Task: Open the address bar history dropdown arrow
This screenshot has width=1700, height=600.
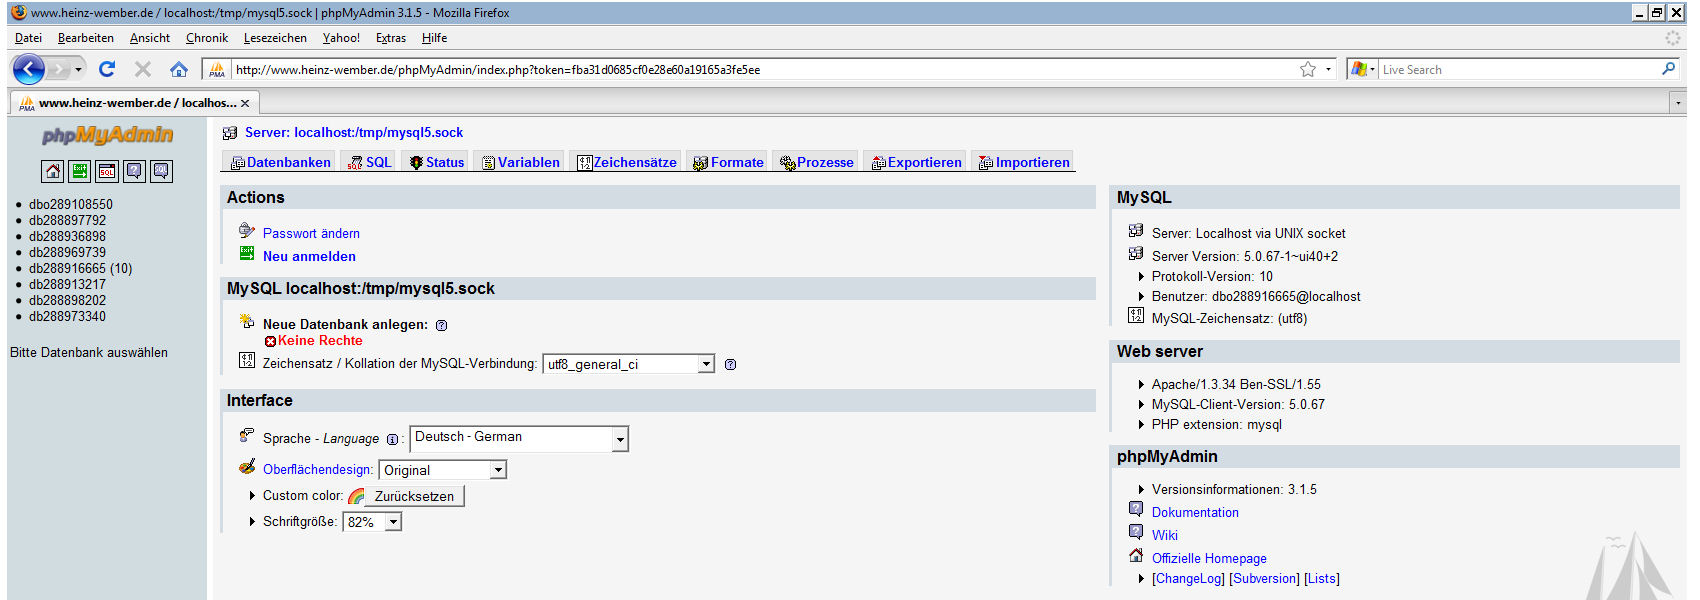Action: (1328, 69)
